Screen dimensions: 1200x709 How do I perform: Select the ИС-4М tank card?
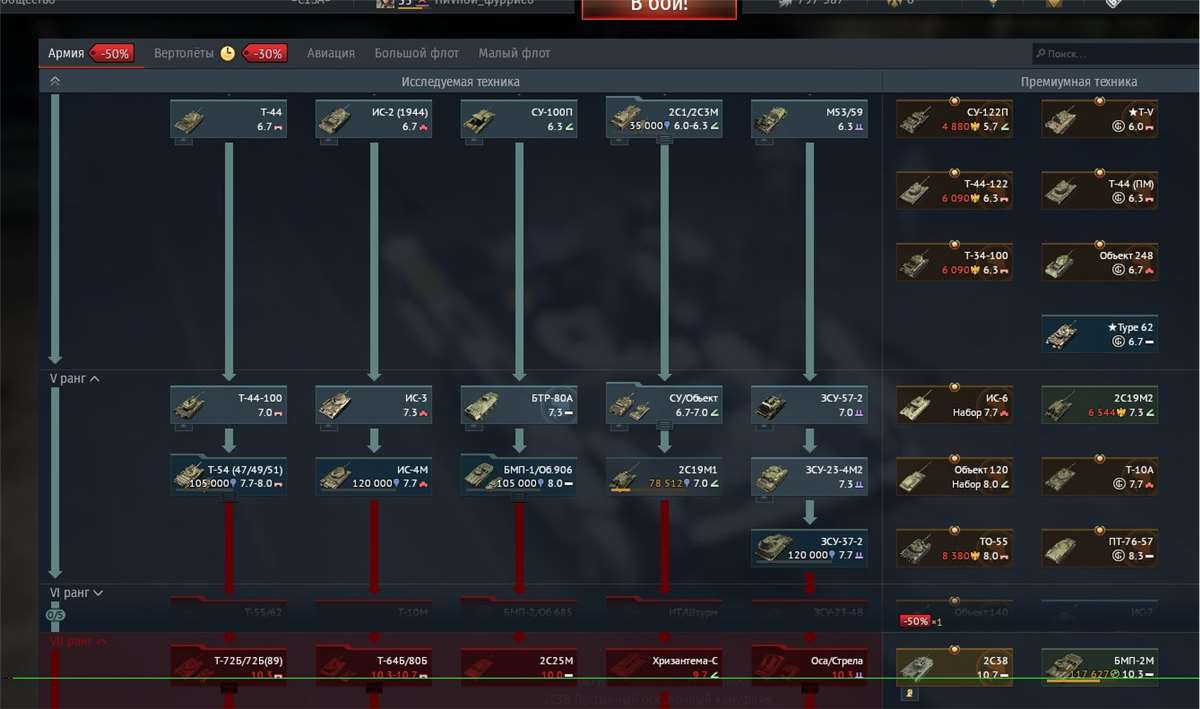(x=374, y=477)
